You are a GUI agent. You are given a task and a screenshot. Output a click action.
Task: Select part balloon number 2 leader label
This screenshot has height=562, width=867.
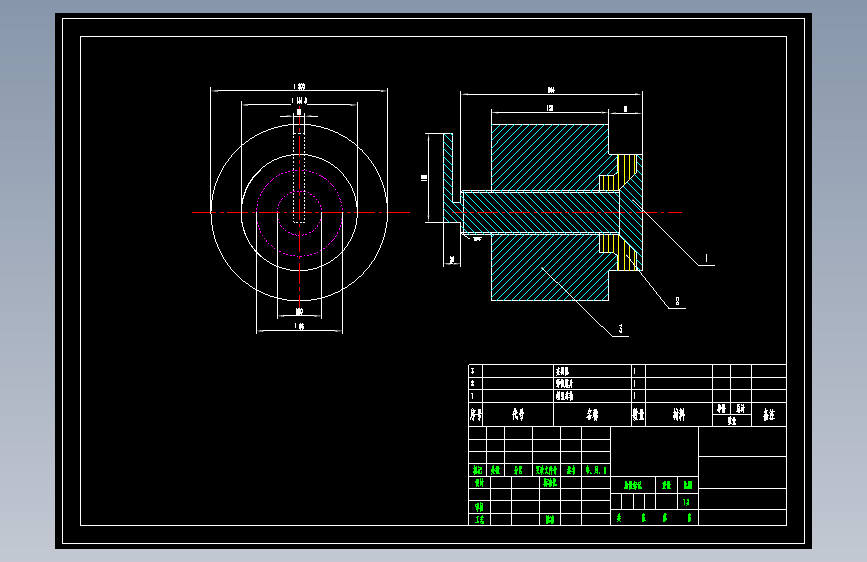677,301
